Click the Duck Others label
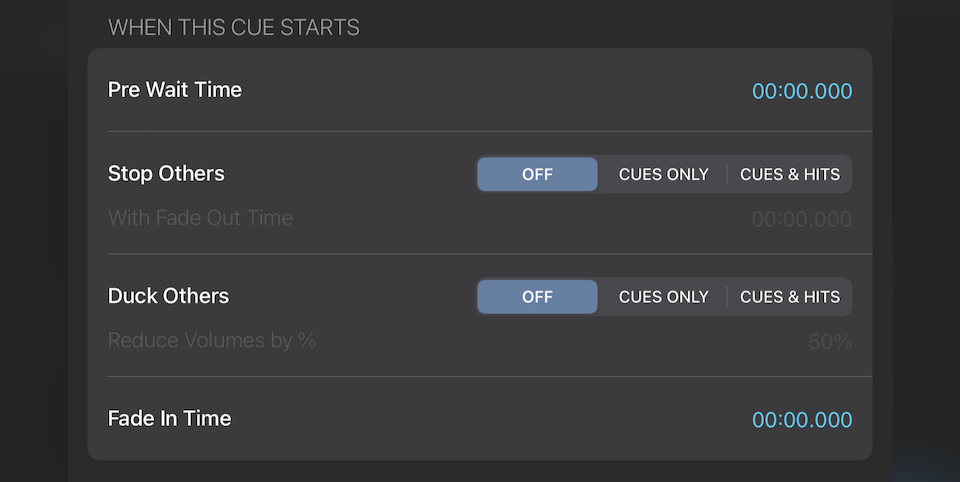Viewport: 960px width, 482px height. tap(168, 296)
